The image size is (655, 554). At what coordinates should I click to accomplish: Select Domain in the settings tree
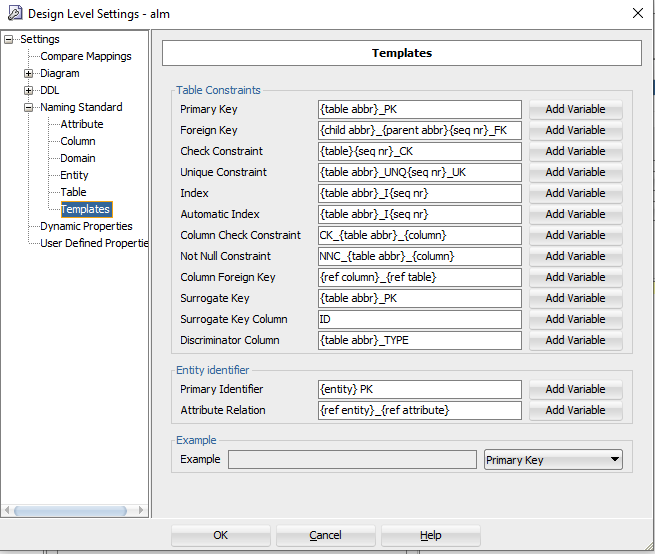tap(78, 159)
